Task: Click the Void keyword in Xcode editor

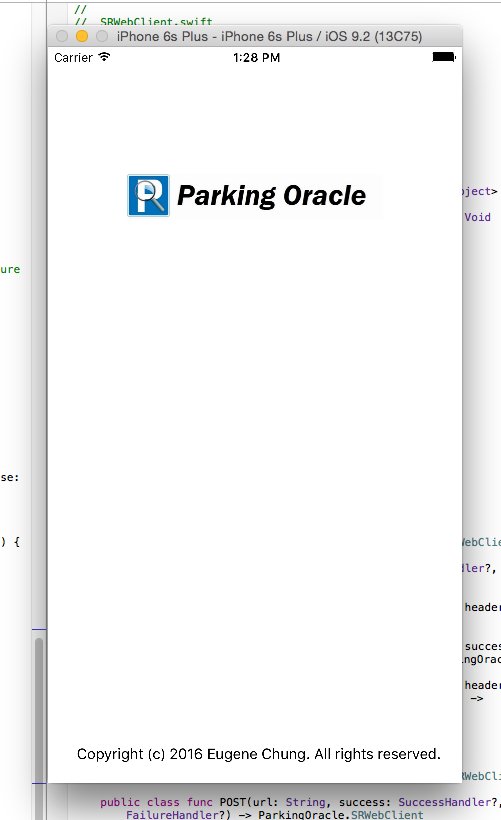Action: click(x=477, y=217)
